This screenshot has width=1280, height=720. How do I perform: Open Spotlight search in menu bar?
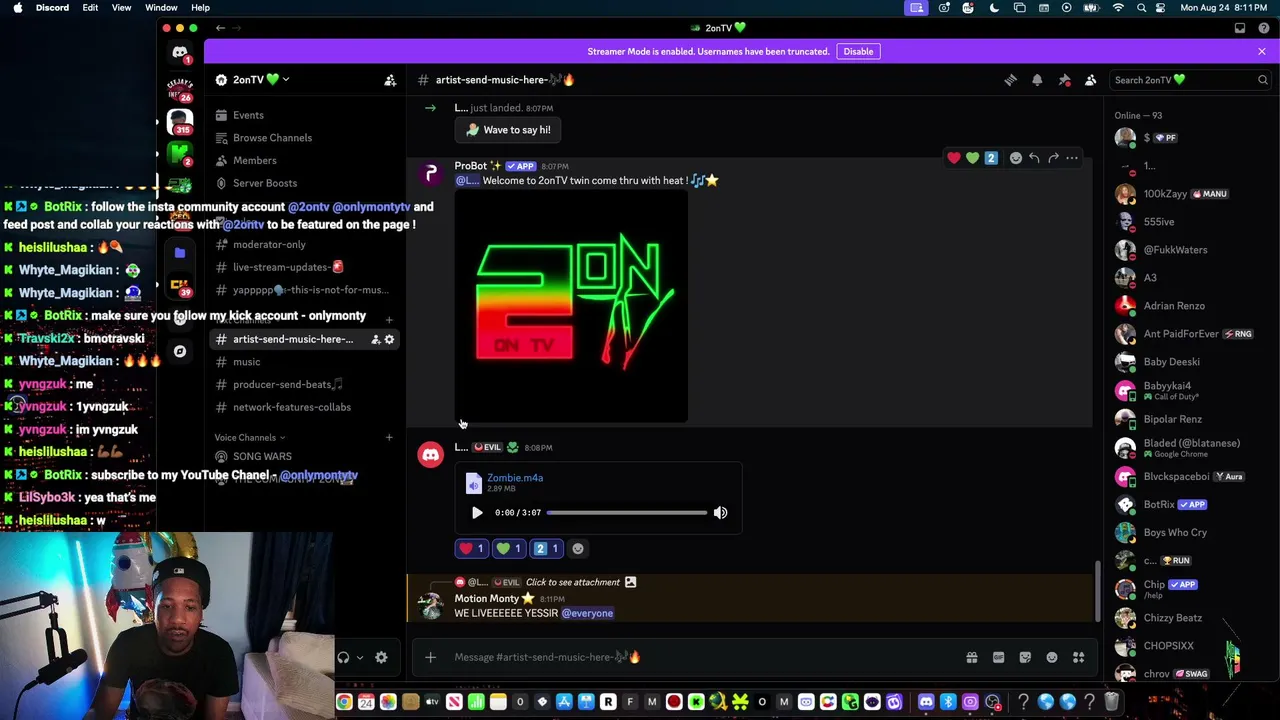pos(1141,8)
